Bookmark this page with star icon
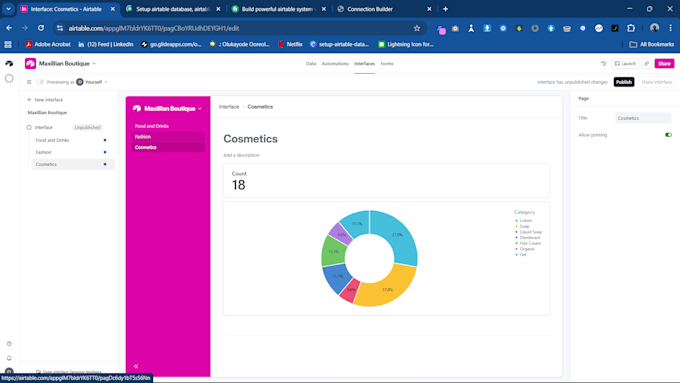The image size is (680, 383). coord(417,28)
